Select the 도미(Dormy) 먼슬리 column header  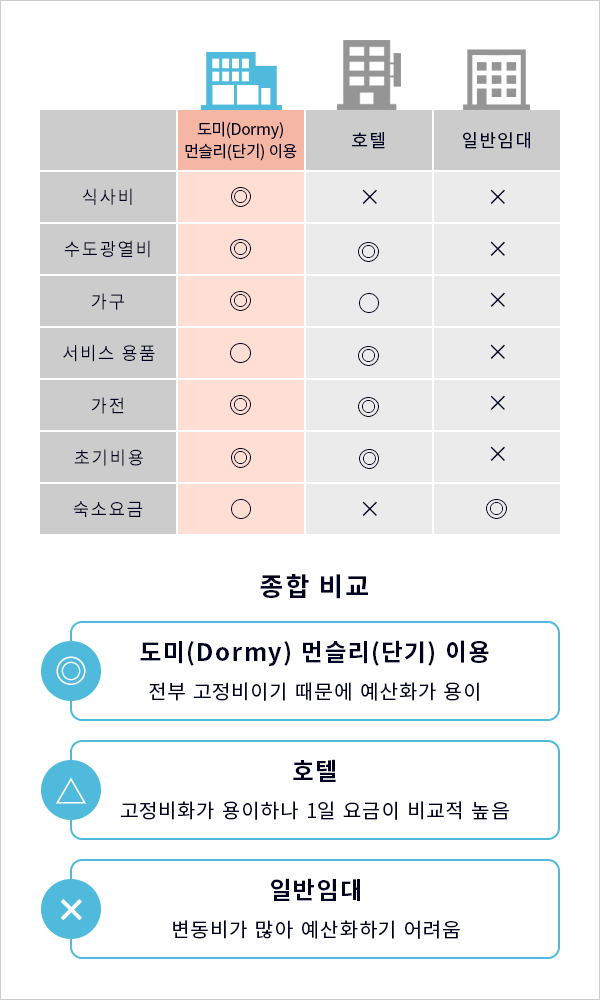[x=241, y=140]
